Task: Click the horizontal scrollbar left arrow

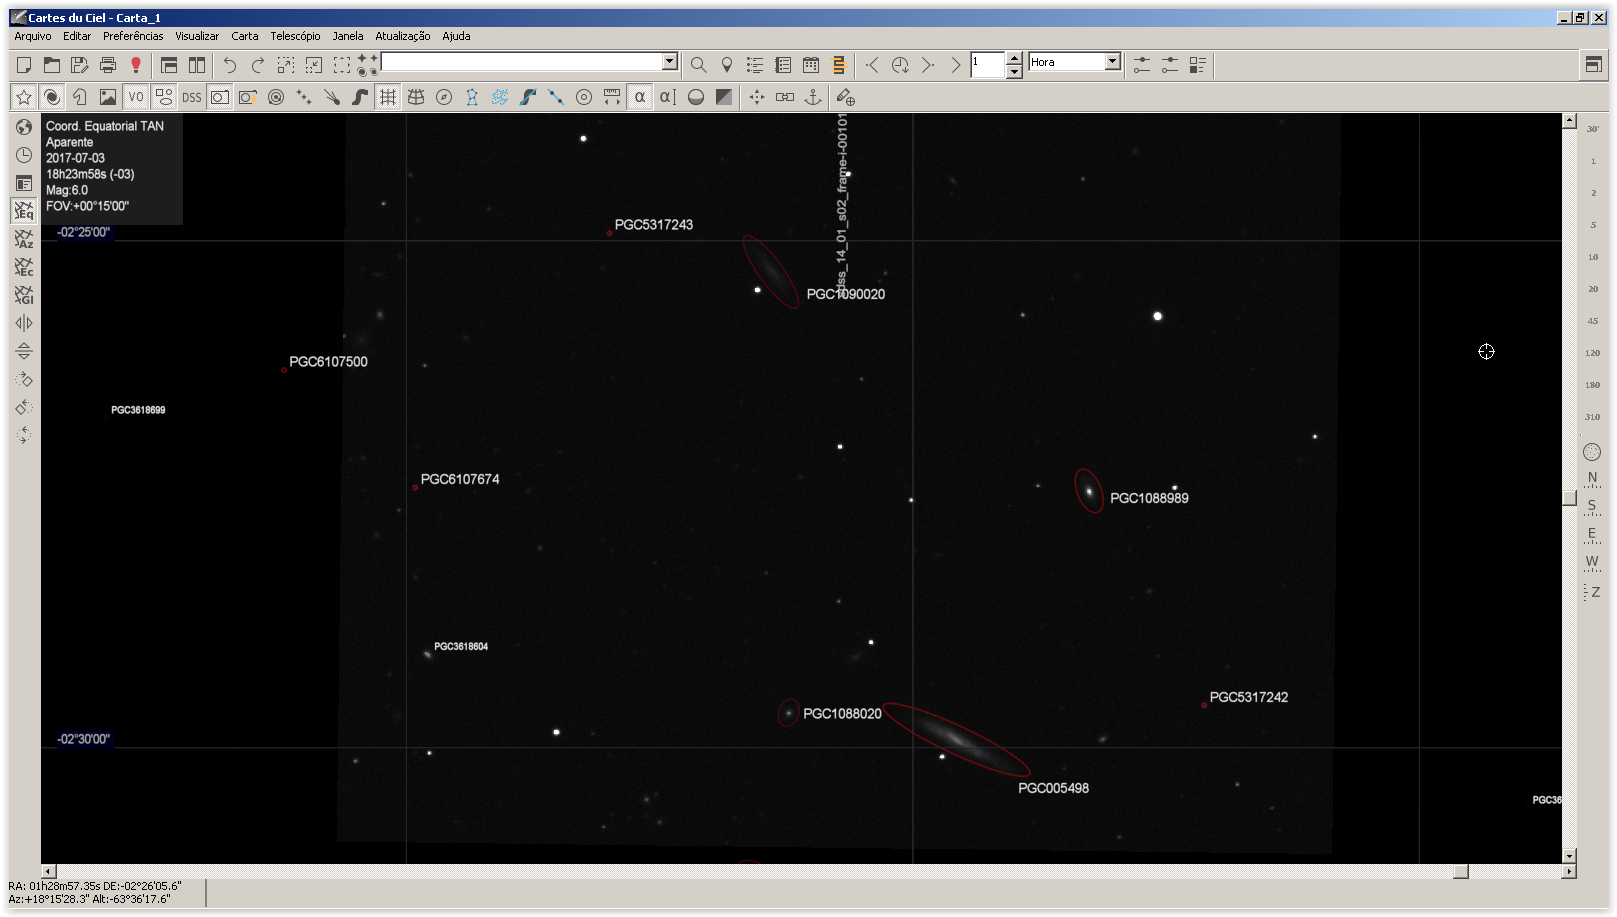Action: (49, 872)
